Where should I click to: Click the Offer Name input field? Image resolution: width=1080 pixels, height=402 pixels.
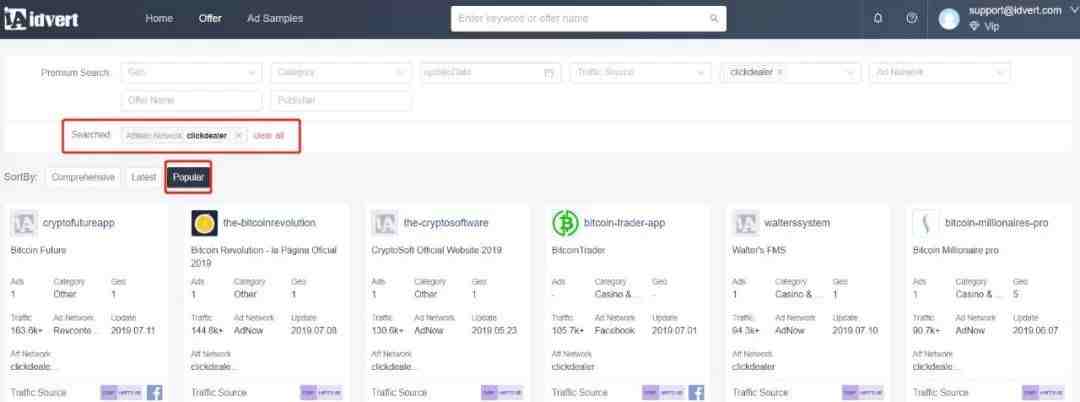pos(191,100)
